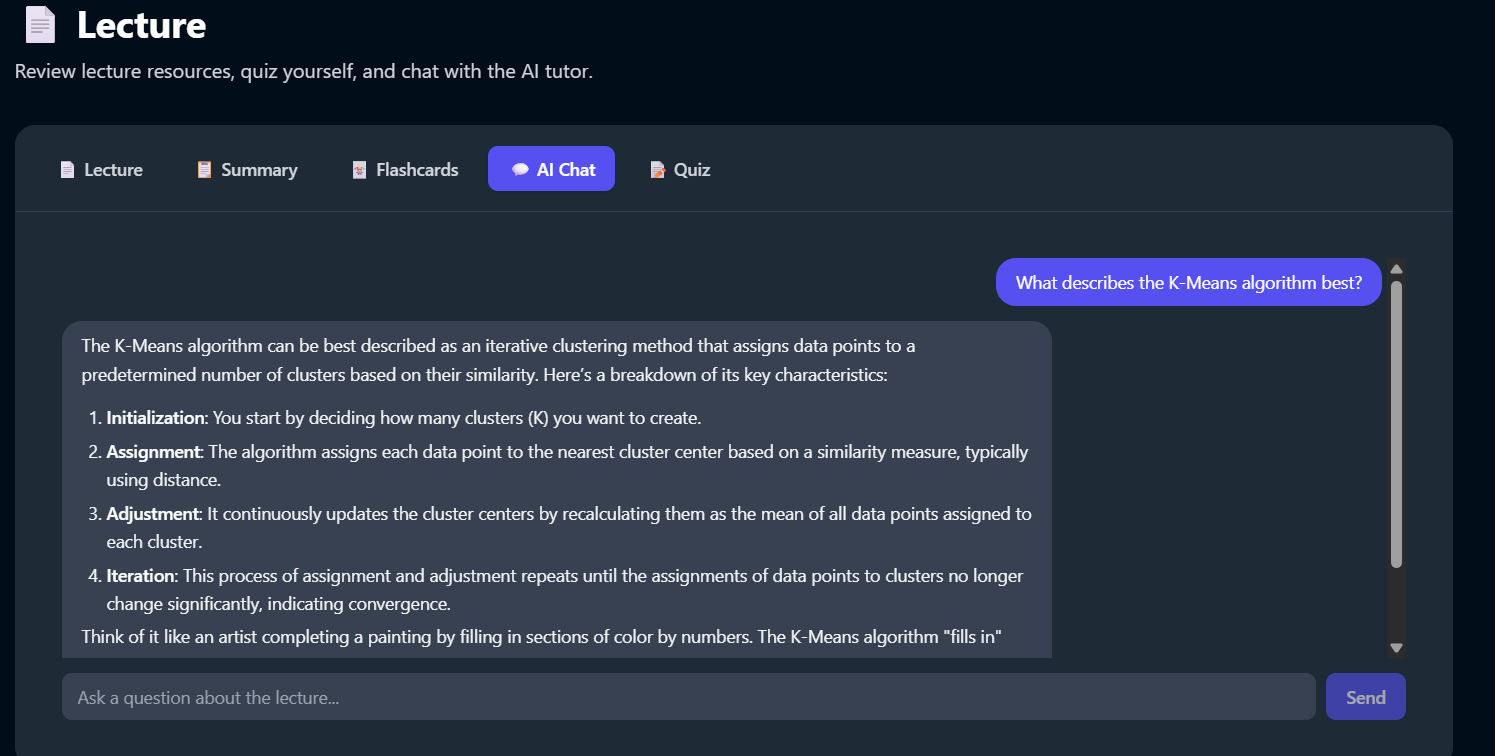
Task: Click the scrollbar up arrow icon
Action: coord(1397,267)
